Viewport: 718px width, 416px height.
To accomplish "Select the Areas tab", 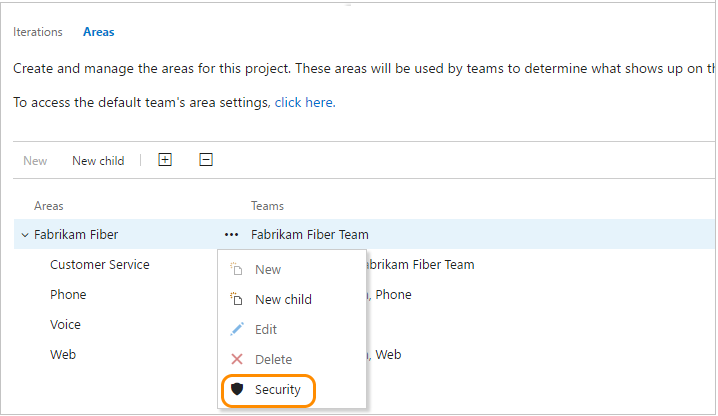I will coord(98,32).
